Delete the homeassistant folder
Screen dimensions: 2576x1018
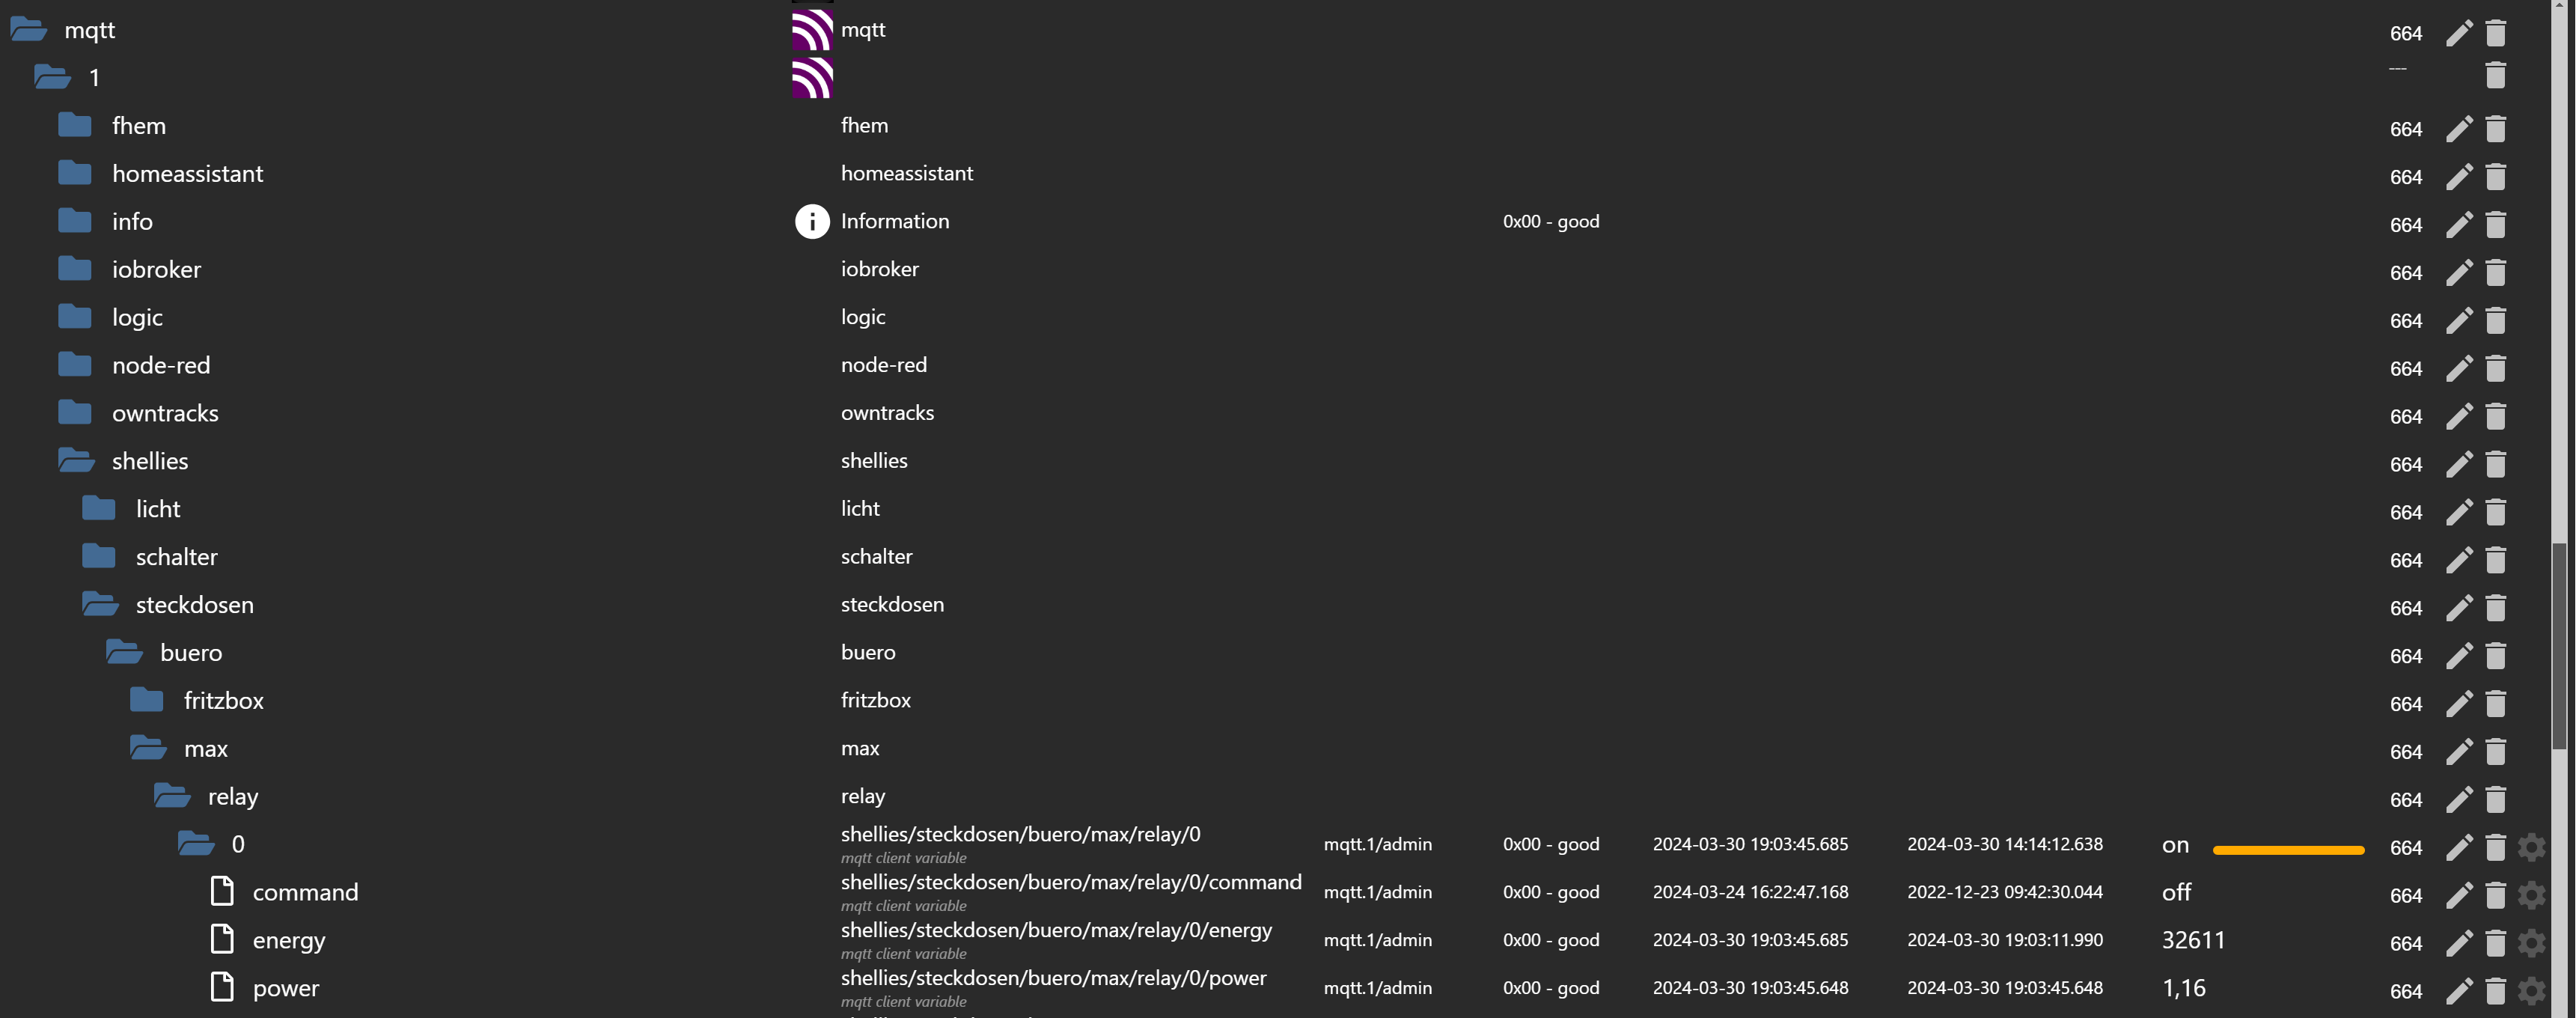pyautogui.click(x=2496, y=177)
